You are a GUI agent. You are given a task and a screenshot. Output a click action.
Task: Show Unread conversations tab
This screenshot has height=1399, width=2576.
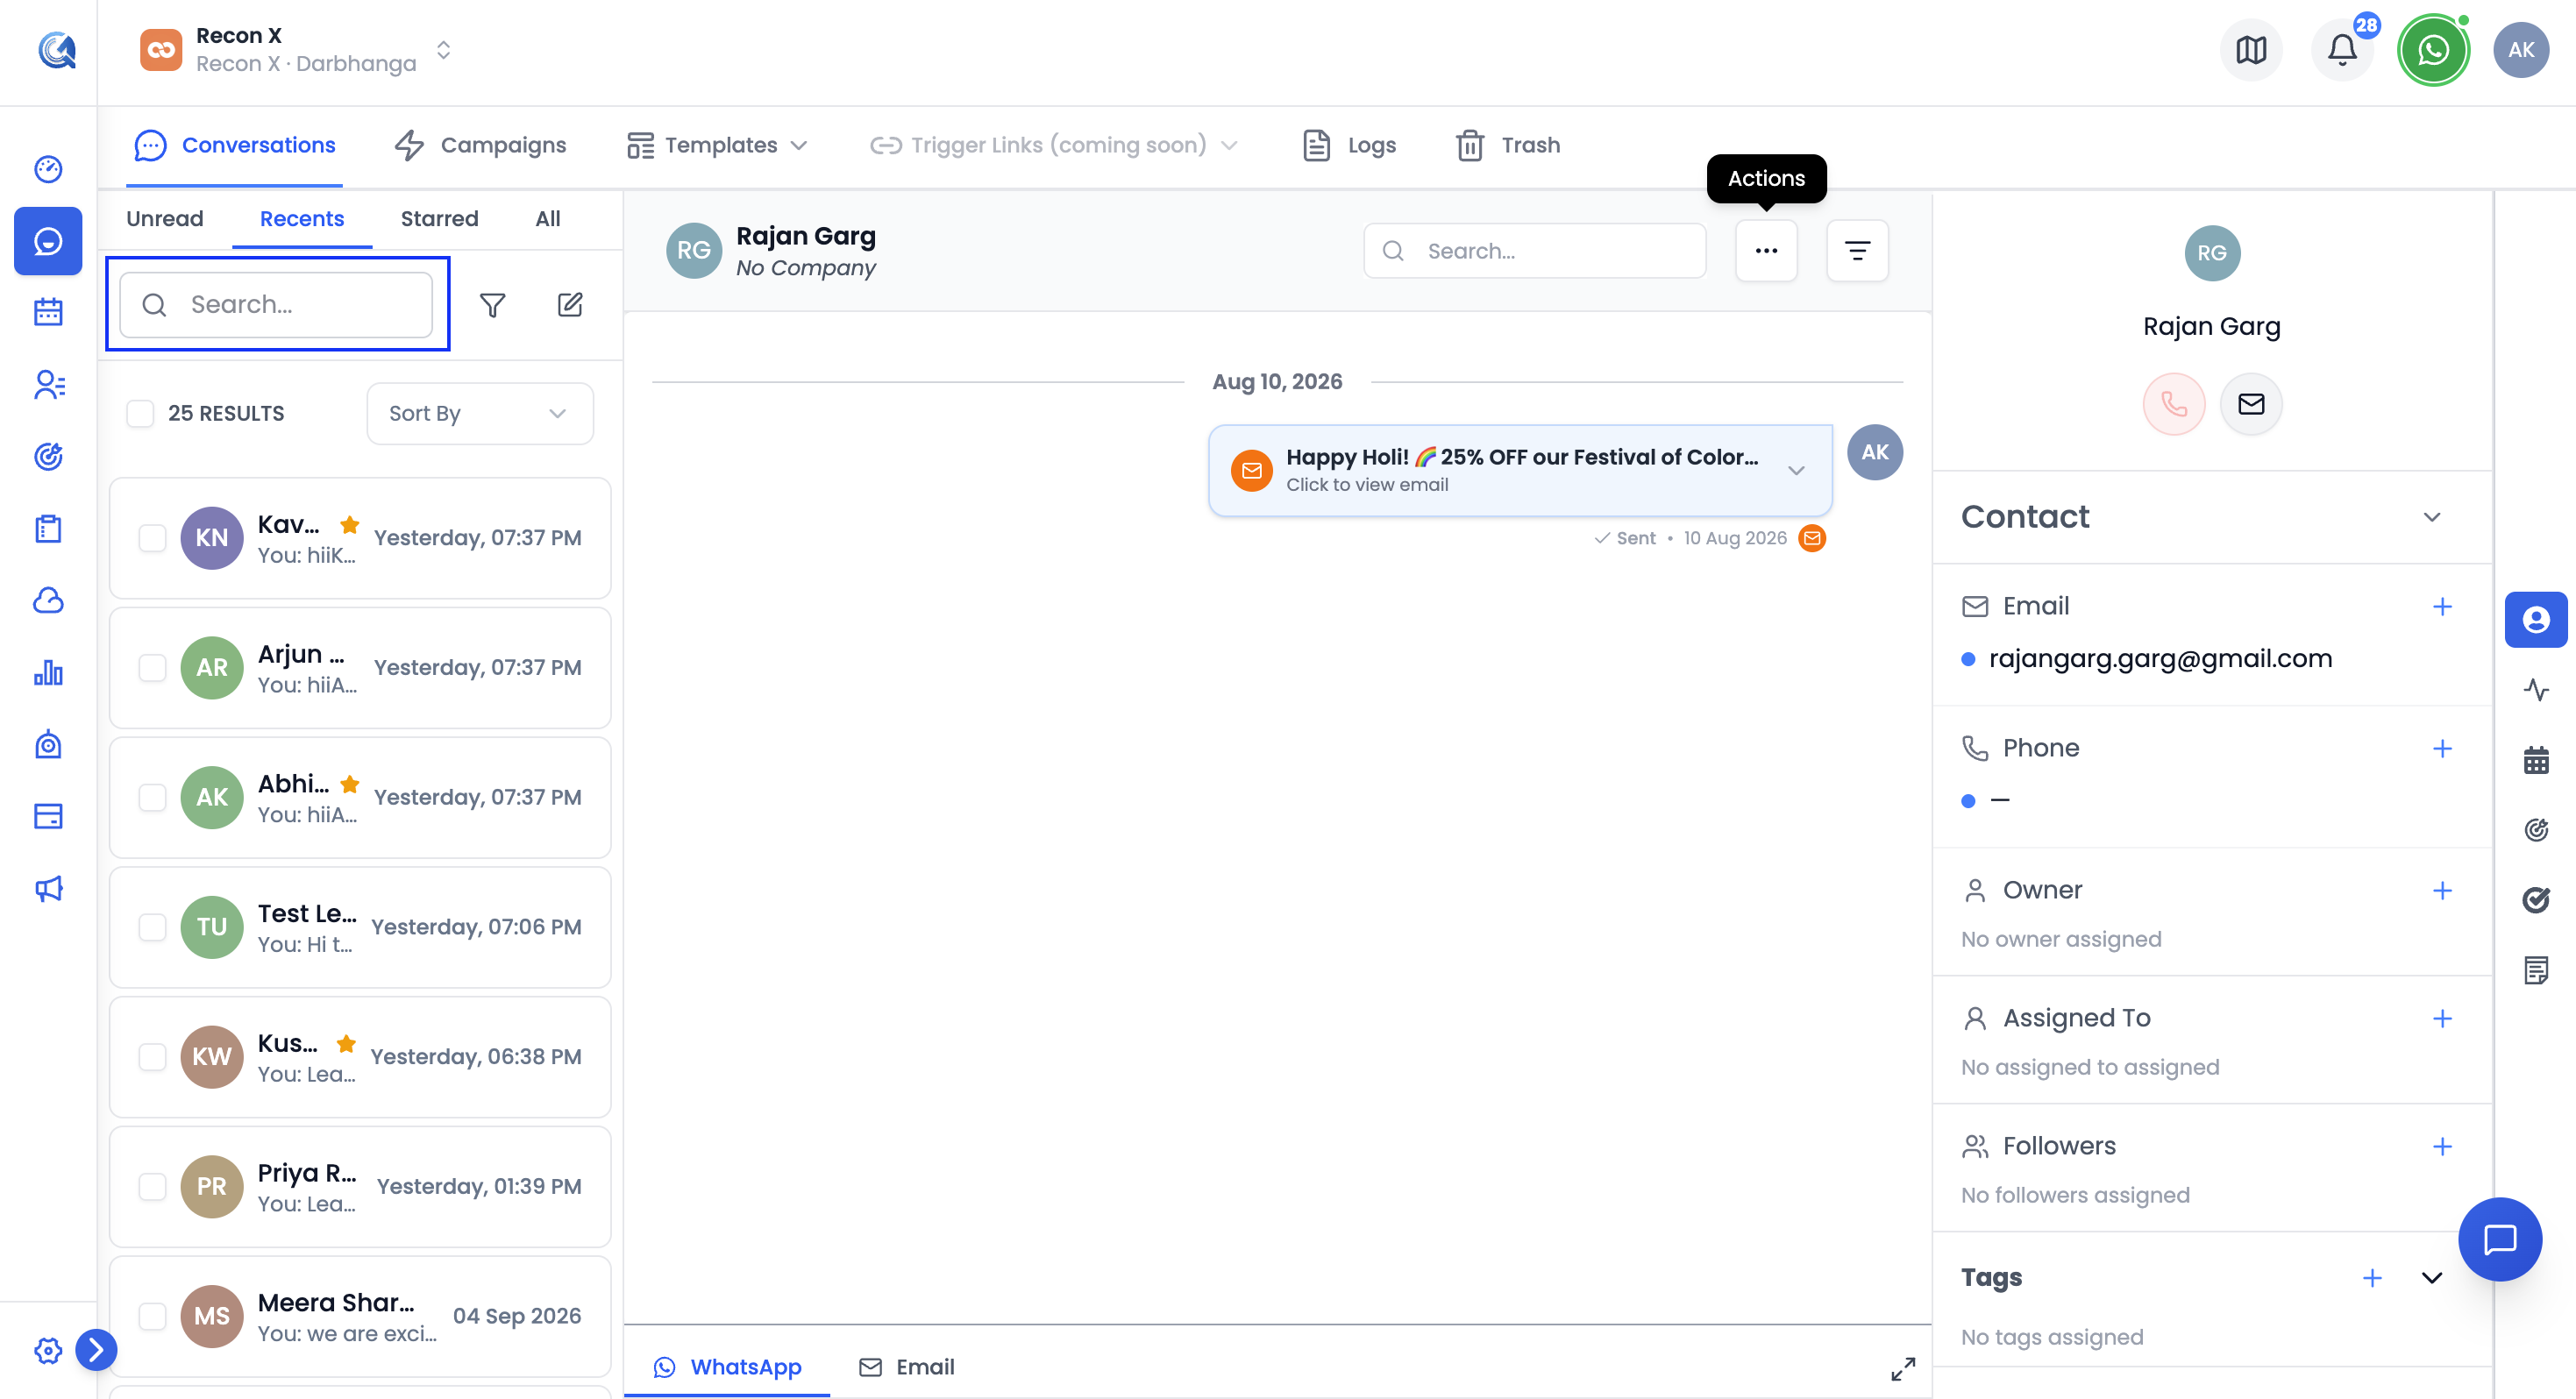[x=164, y=219]
